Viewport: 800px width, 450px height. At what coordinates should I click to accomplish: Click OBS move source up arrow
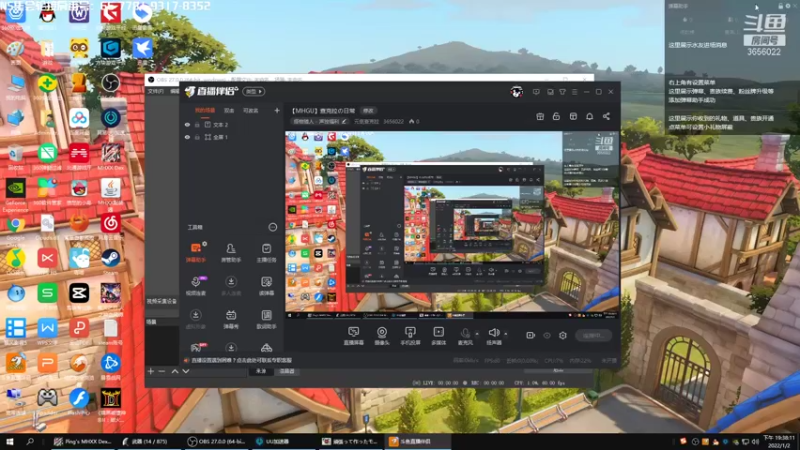pyautogui.click(x=175, y=371)
